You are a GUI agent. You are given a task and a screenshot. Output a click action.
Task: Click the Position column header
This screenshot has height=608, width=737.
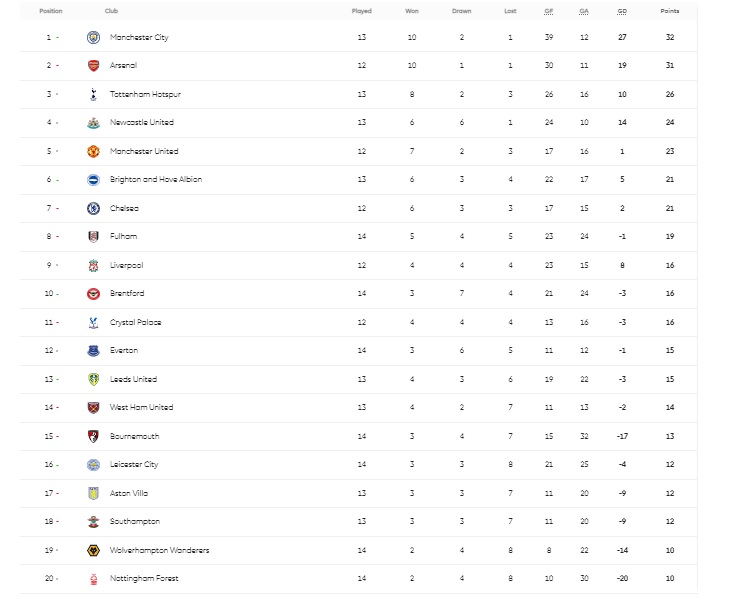pyautogui.click(x=50, y=11)
